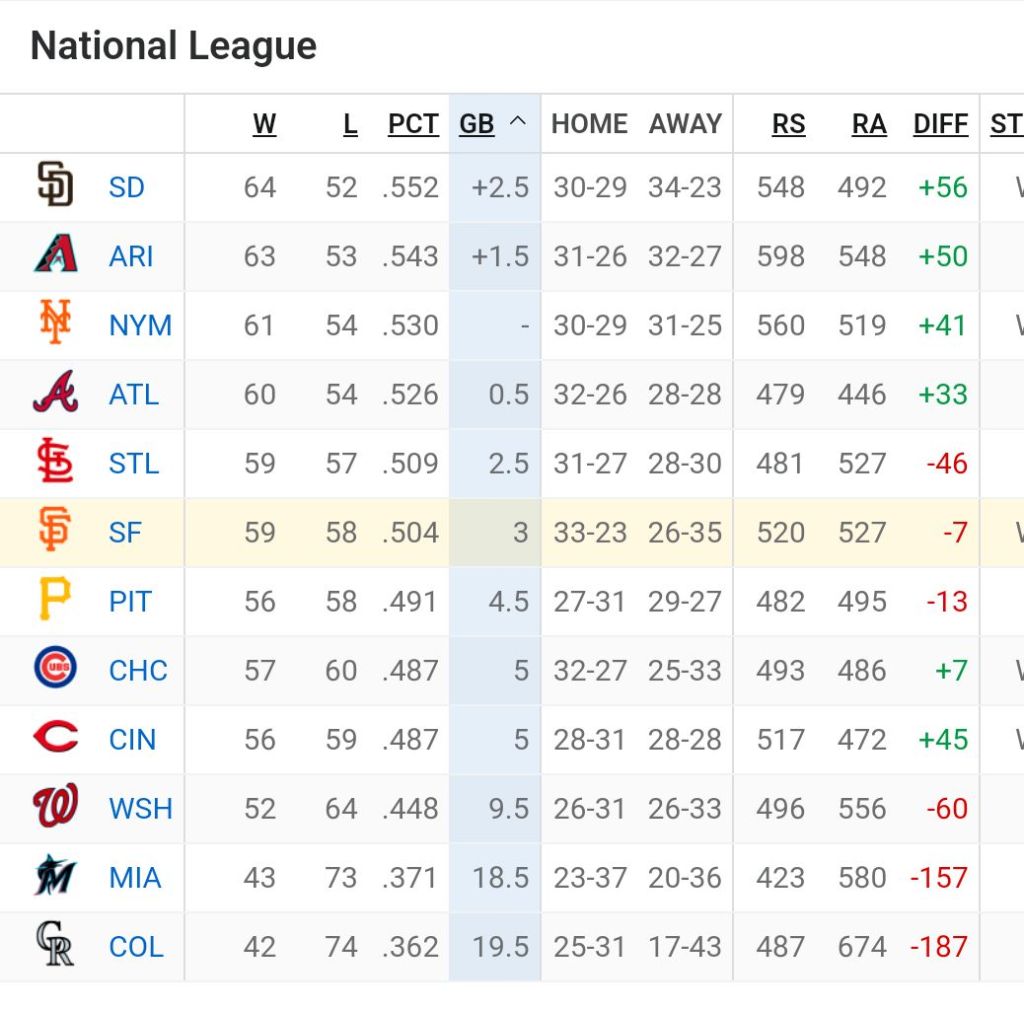Sort table by RA header
The image size is (1024, 1010).
click(x=869, y=124)
